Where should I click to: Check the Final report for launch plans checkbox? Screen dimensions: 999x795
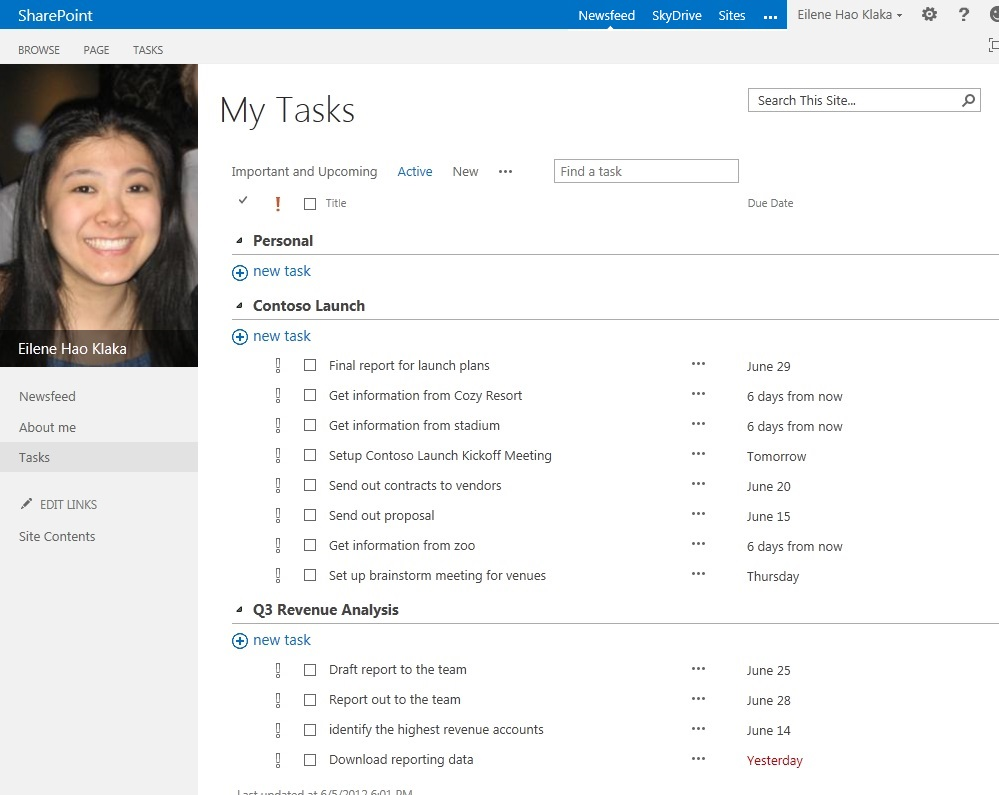[310, 365]
